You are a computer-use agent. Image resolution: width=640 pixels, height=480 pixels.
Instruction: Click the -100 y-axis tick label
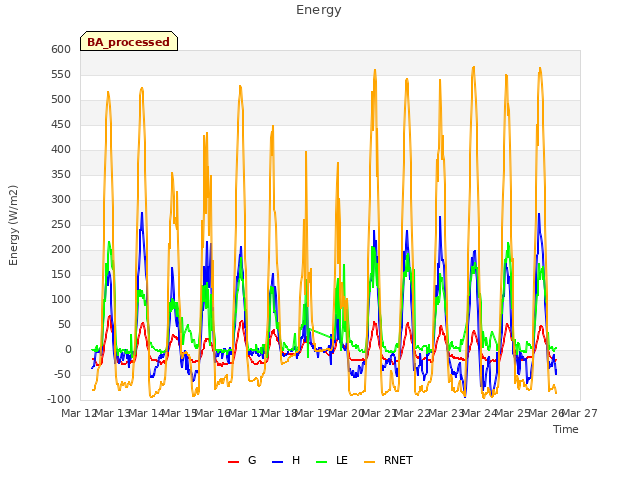pos(59,399)
